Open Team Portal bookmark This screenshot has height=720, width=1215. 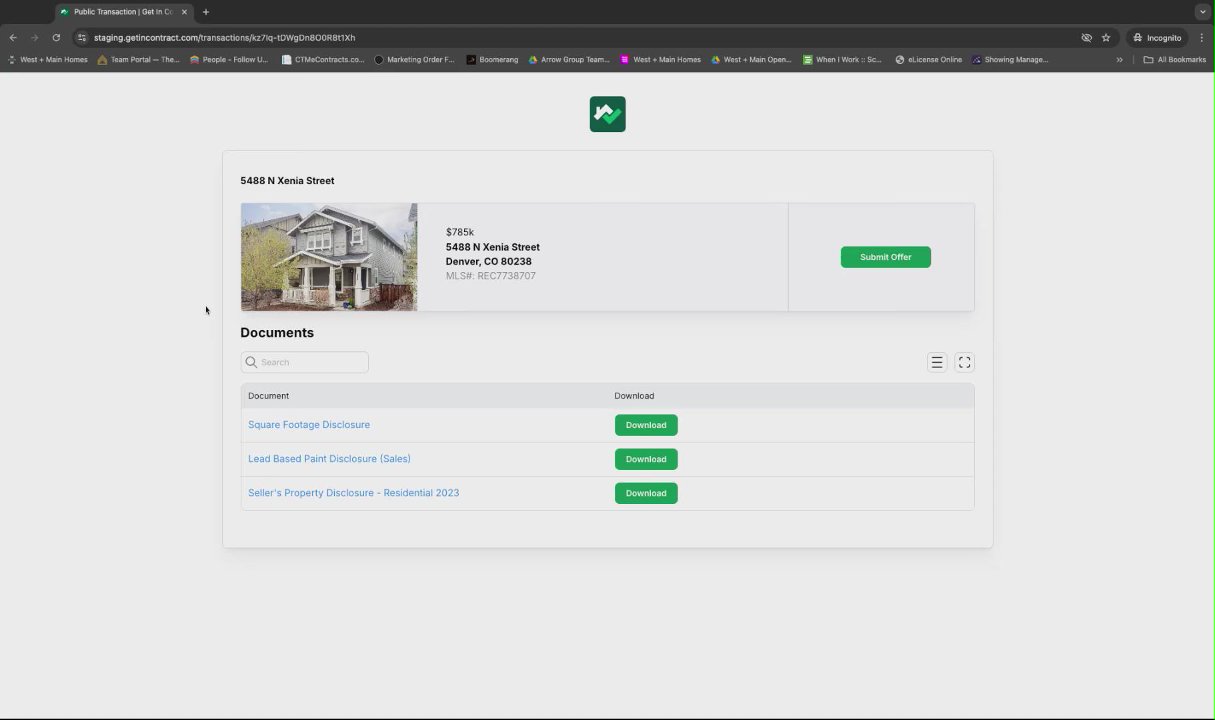[138, 60]
